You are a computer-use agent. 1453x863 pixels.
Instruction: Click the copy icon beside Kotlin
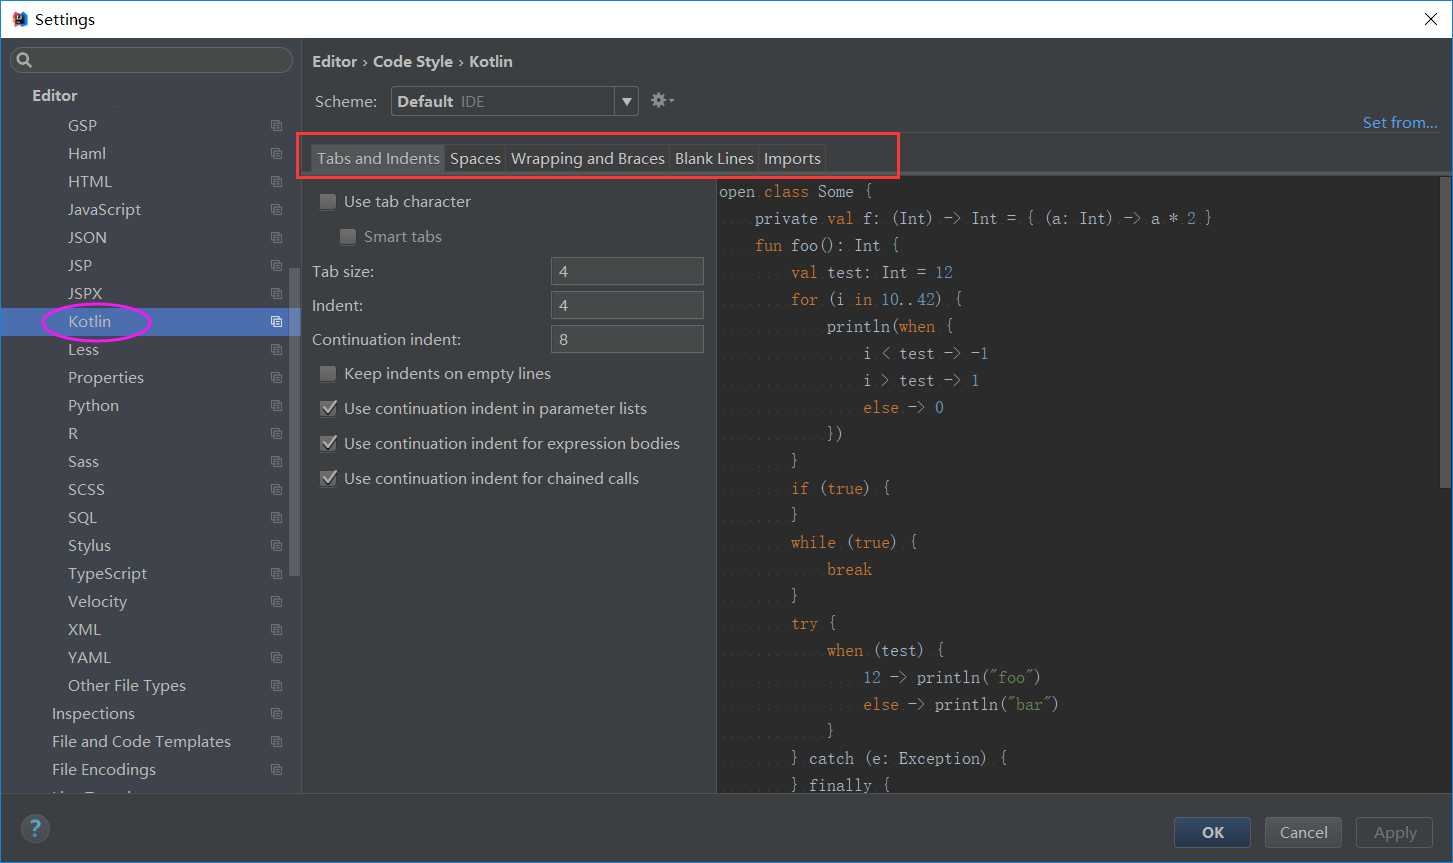pos(276,321)
